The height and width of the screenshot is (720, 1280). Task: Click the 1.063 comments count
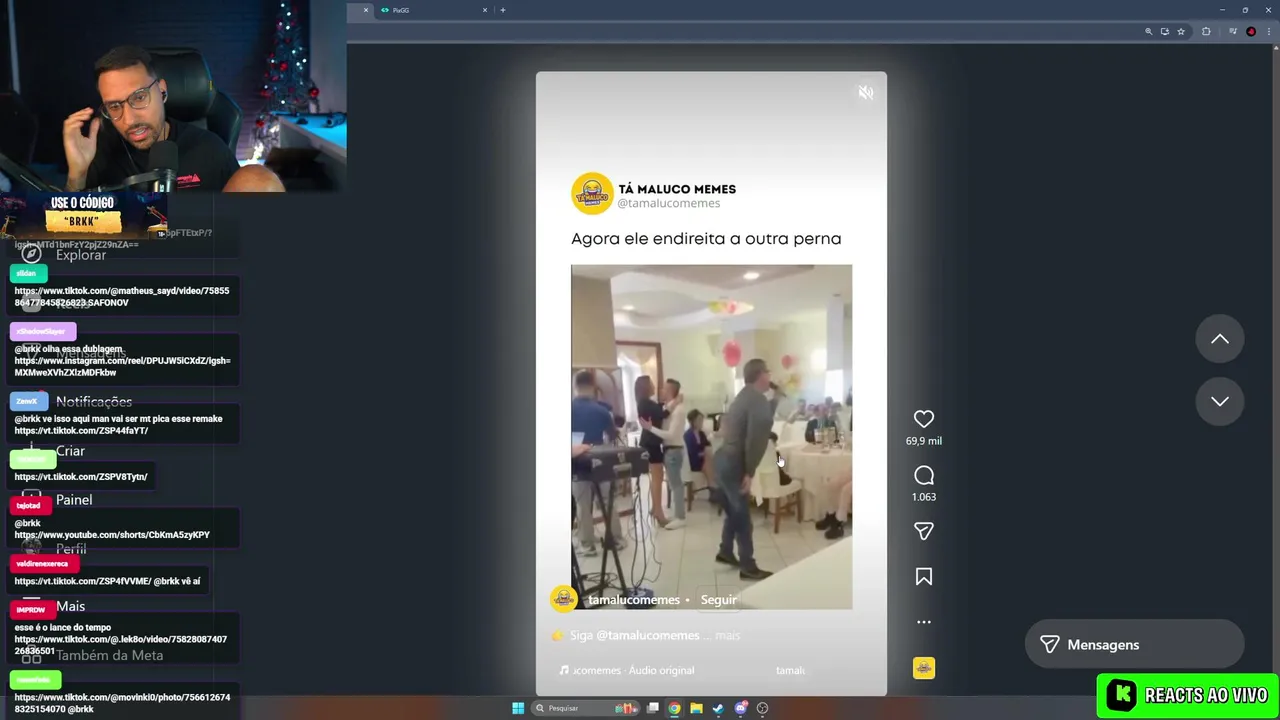click(924, 497)
